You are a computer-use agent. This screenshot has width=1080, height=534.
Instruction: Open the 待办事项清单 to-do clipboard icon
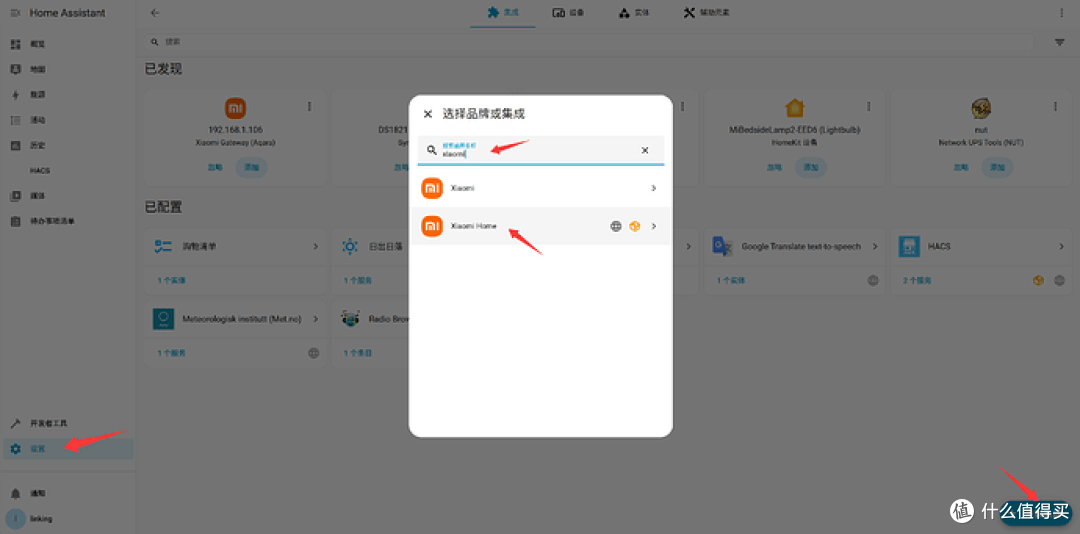15,221
